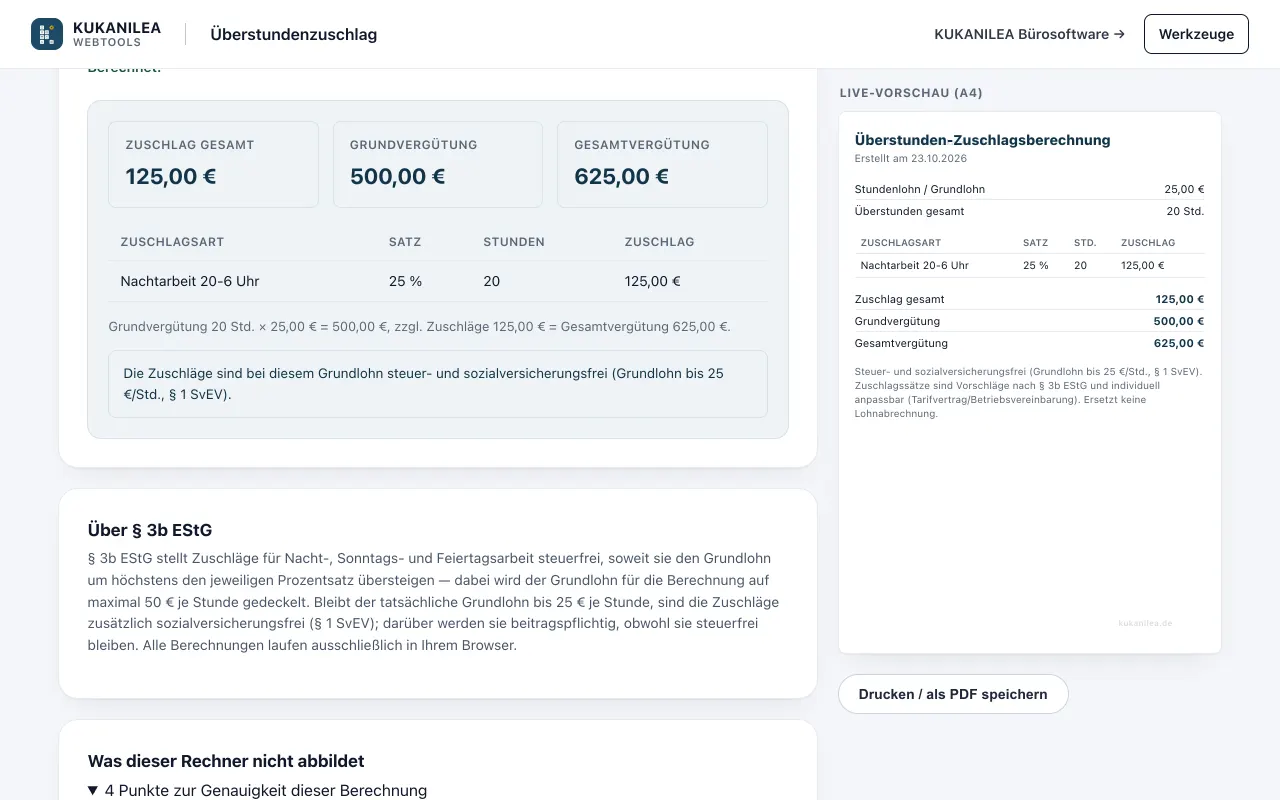Screen dimensions: 1280x800
Task: Click the Stunden value 20 in results table
Action: coord(491,281)
